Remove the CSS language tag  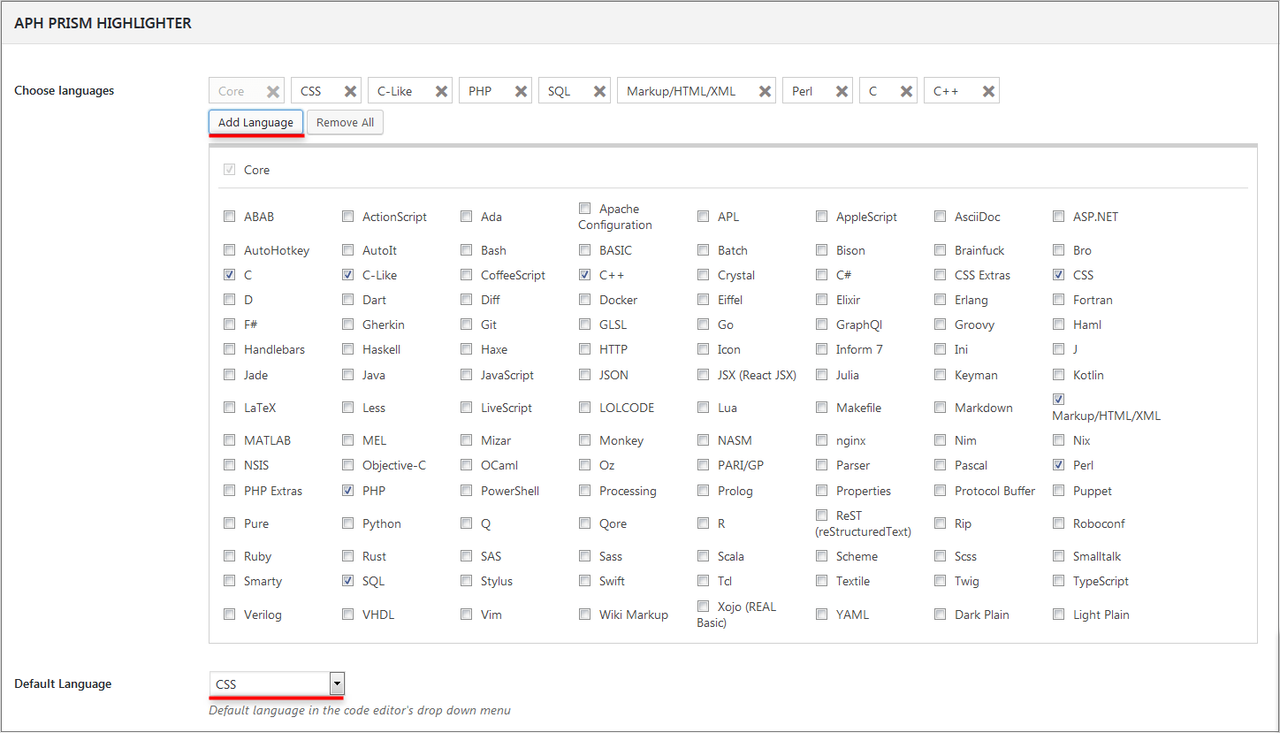tap(350, 91)
